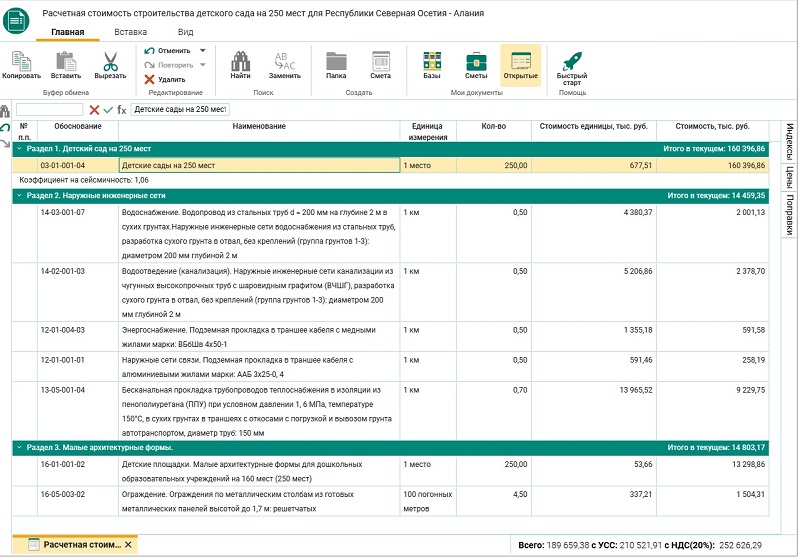Collapse Раздел 1. Детский сад на 250 мест
Screen dimensions: 800x557
pyautogui.click(x=19, y=149)
